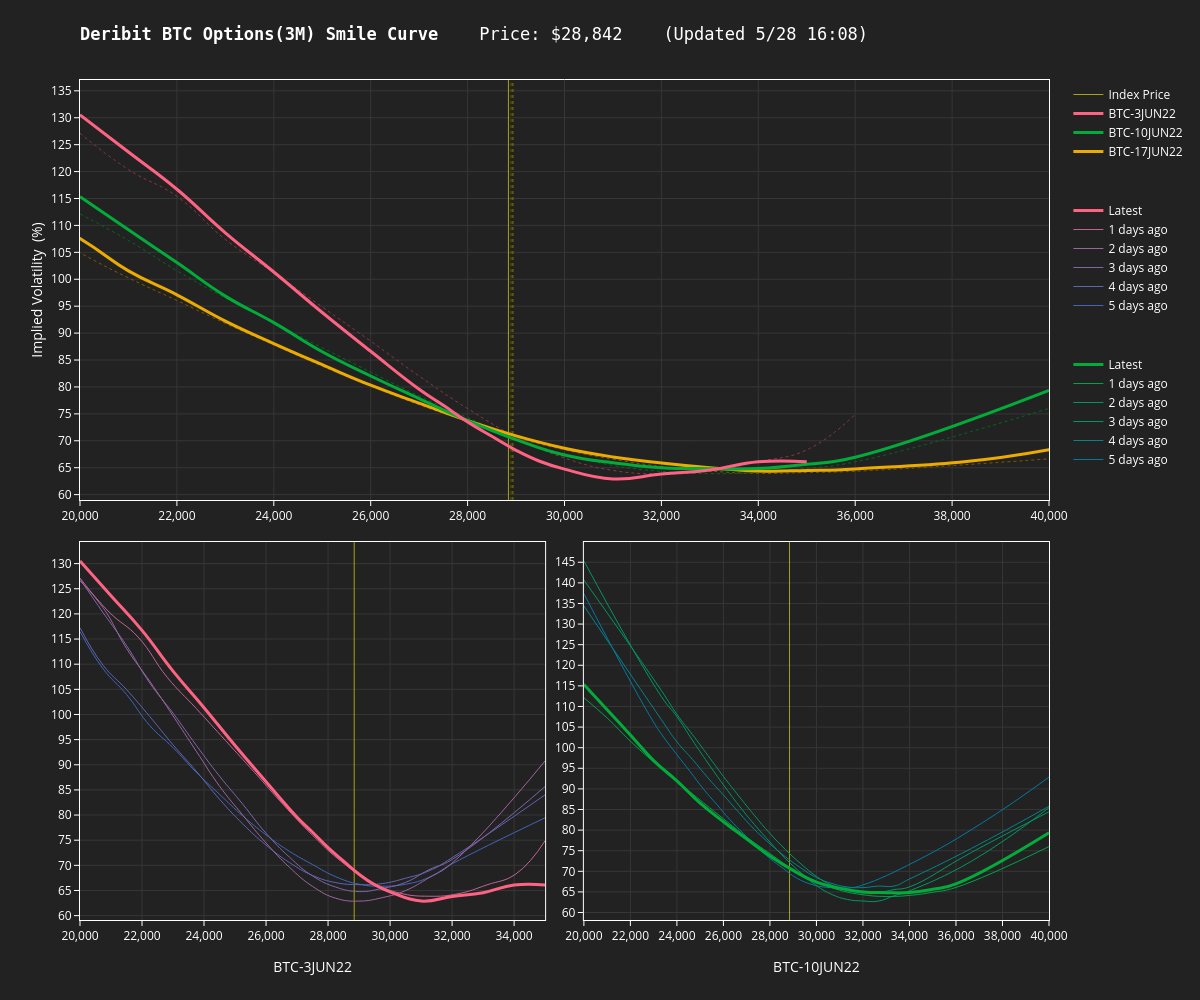Click the '(Updated 5/28 16:08)' timestamp
This screenshot has height=1000, width=1200.
pos(766,34)
